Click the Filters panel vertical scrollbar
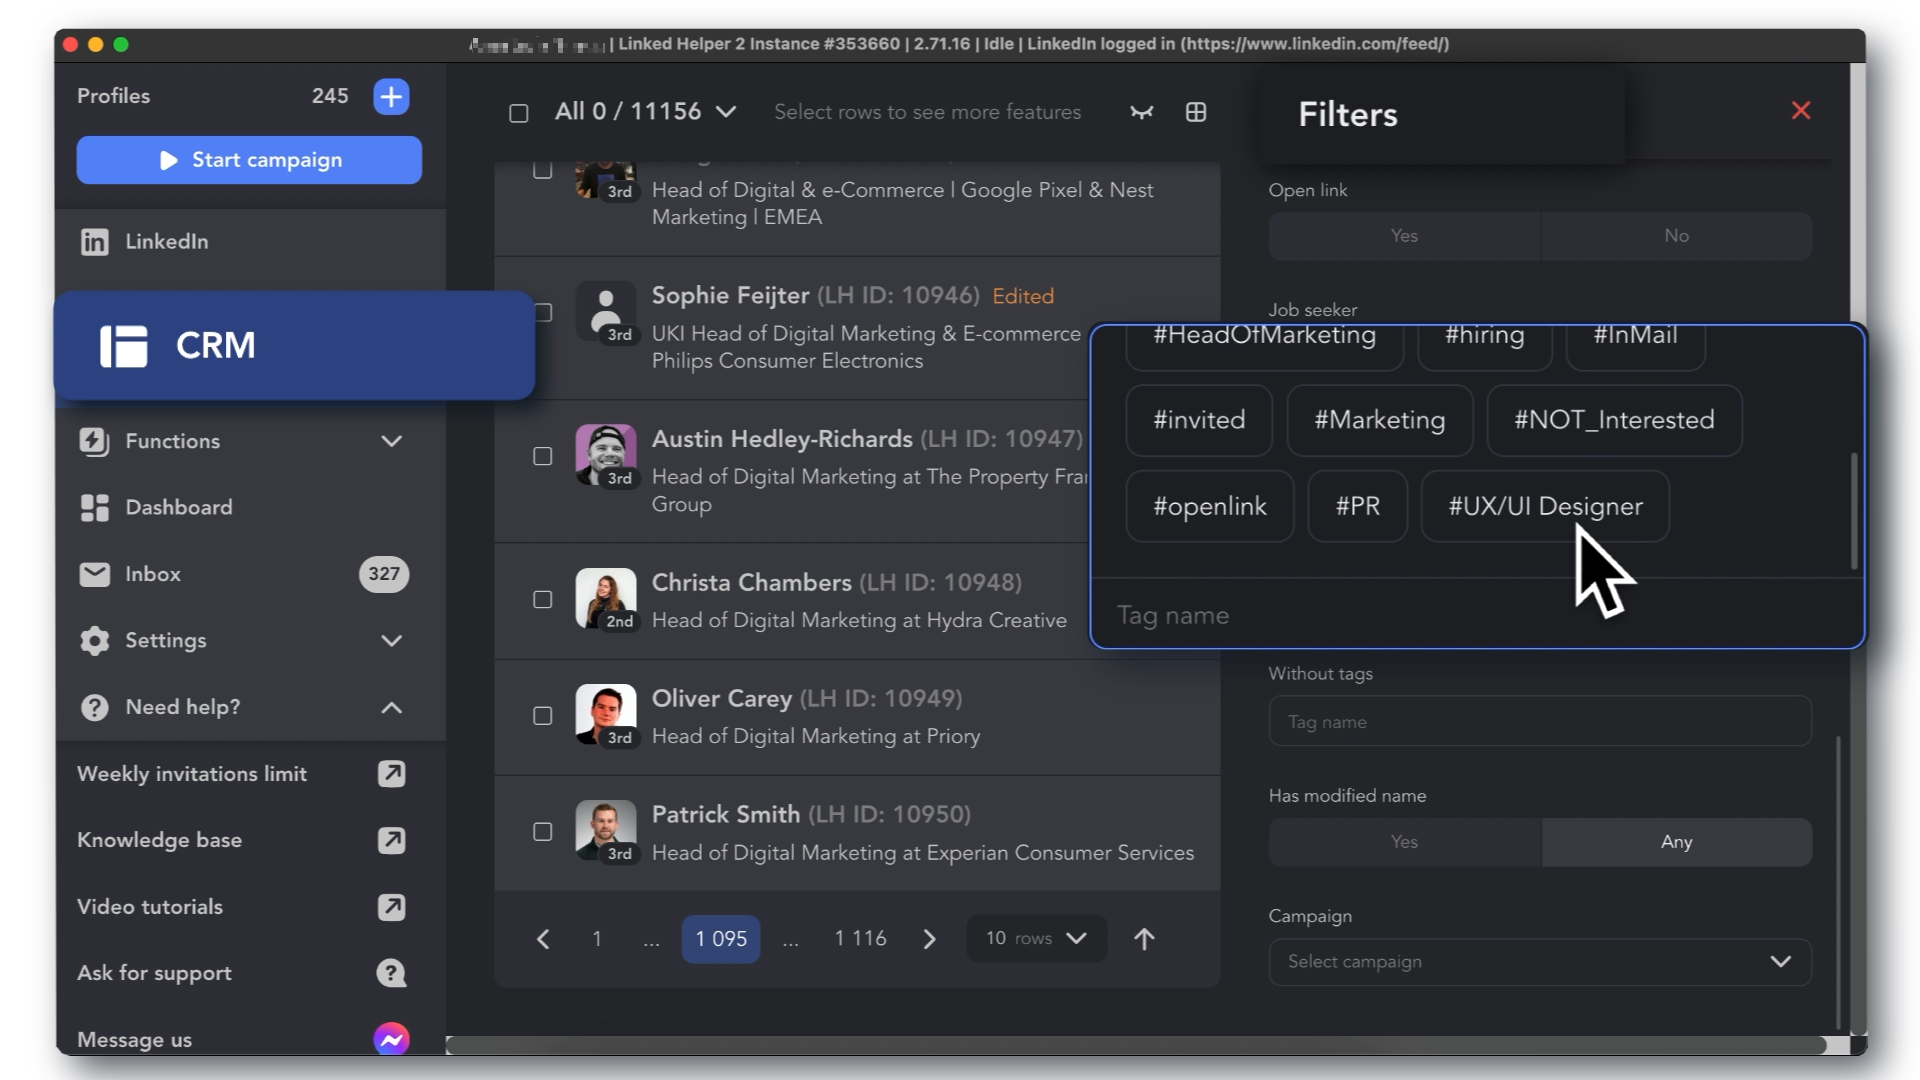Image resolution: width=1920 pixels, height=1080 pixels. [1838, 883]
